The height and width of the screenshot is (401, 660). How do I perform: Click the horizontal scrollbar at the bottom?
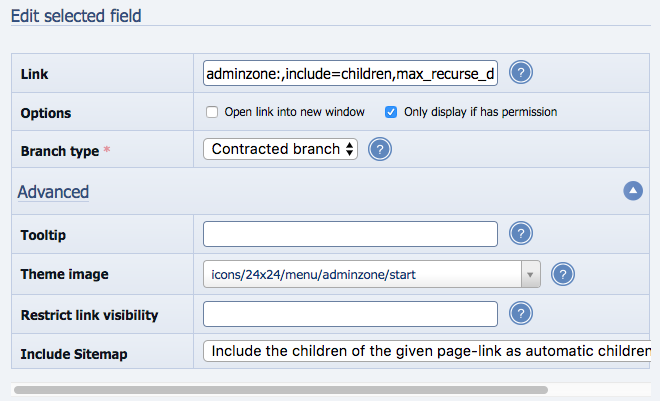pos(280,389)
